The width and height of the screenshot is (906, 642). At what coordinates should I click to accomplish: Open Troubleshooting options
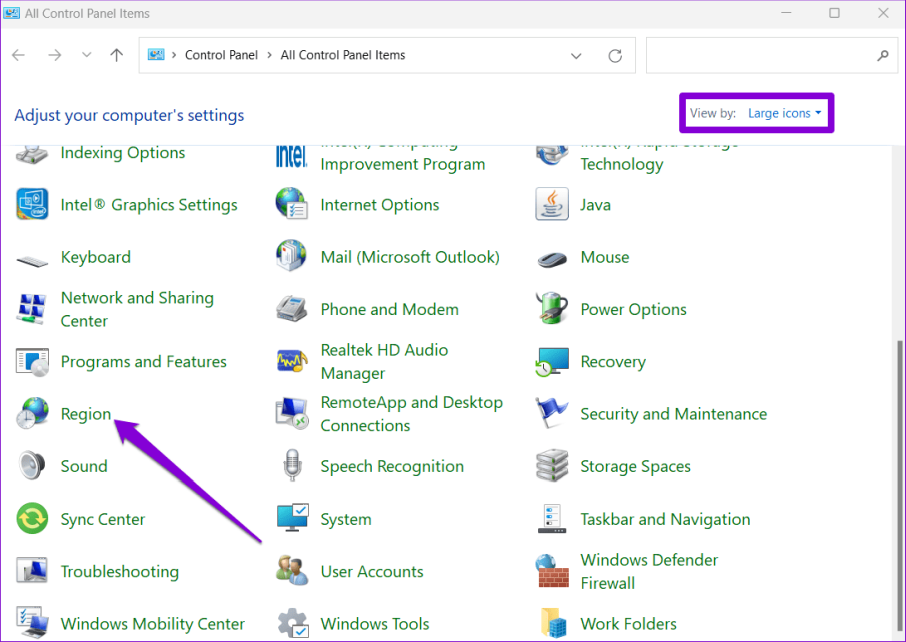click(x=120, y=571)
